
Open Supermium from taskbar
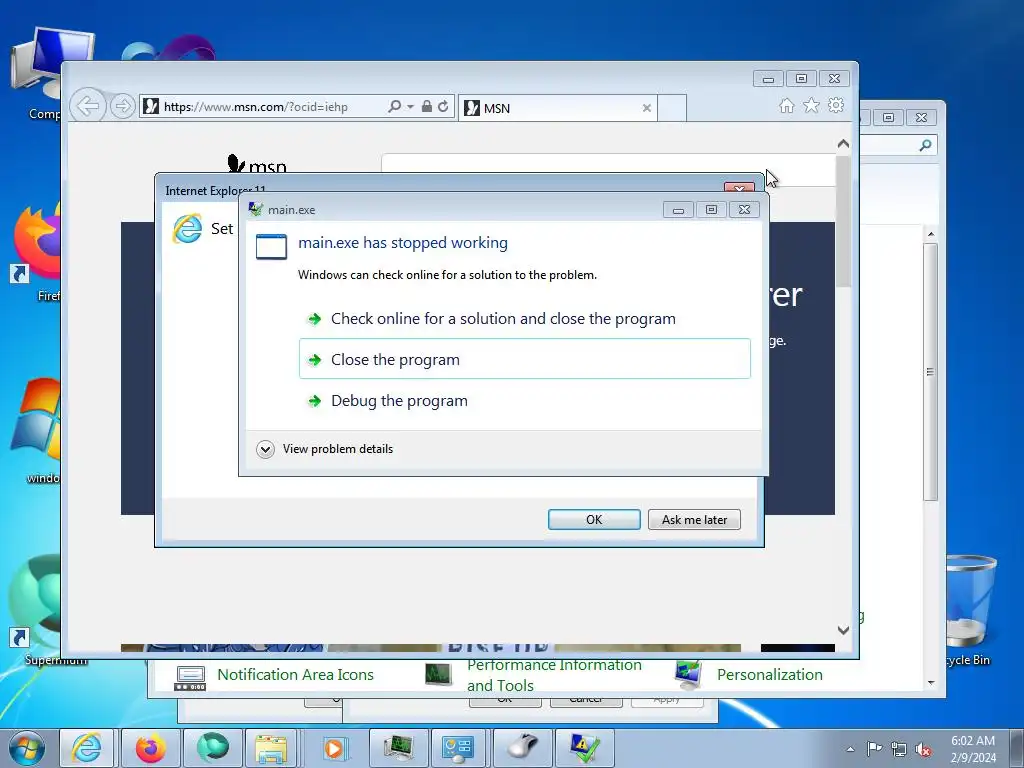[213, 748]
